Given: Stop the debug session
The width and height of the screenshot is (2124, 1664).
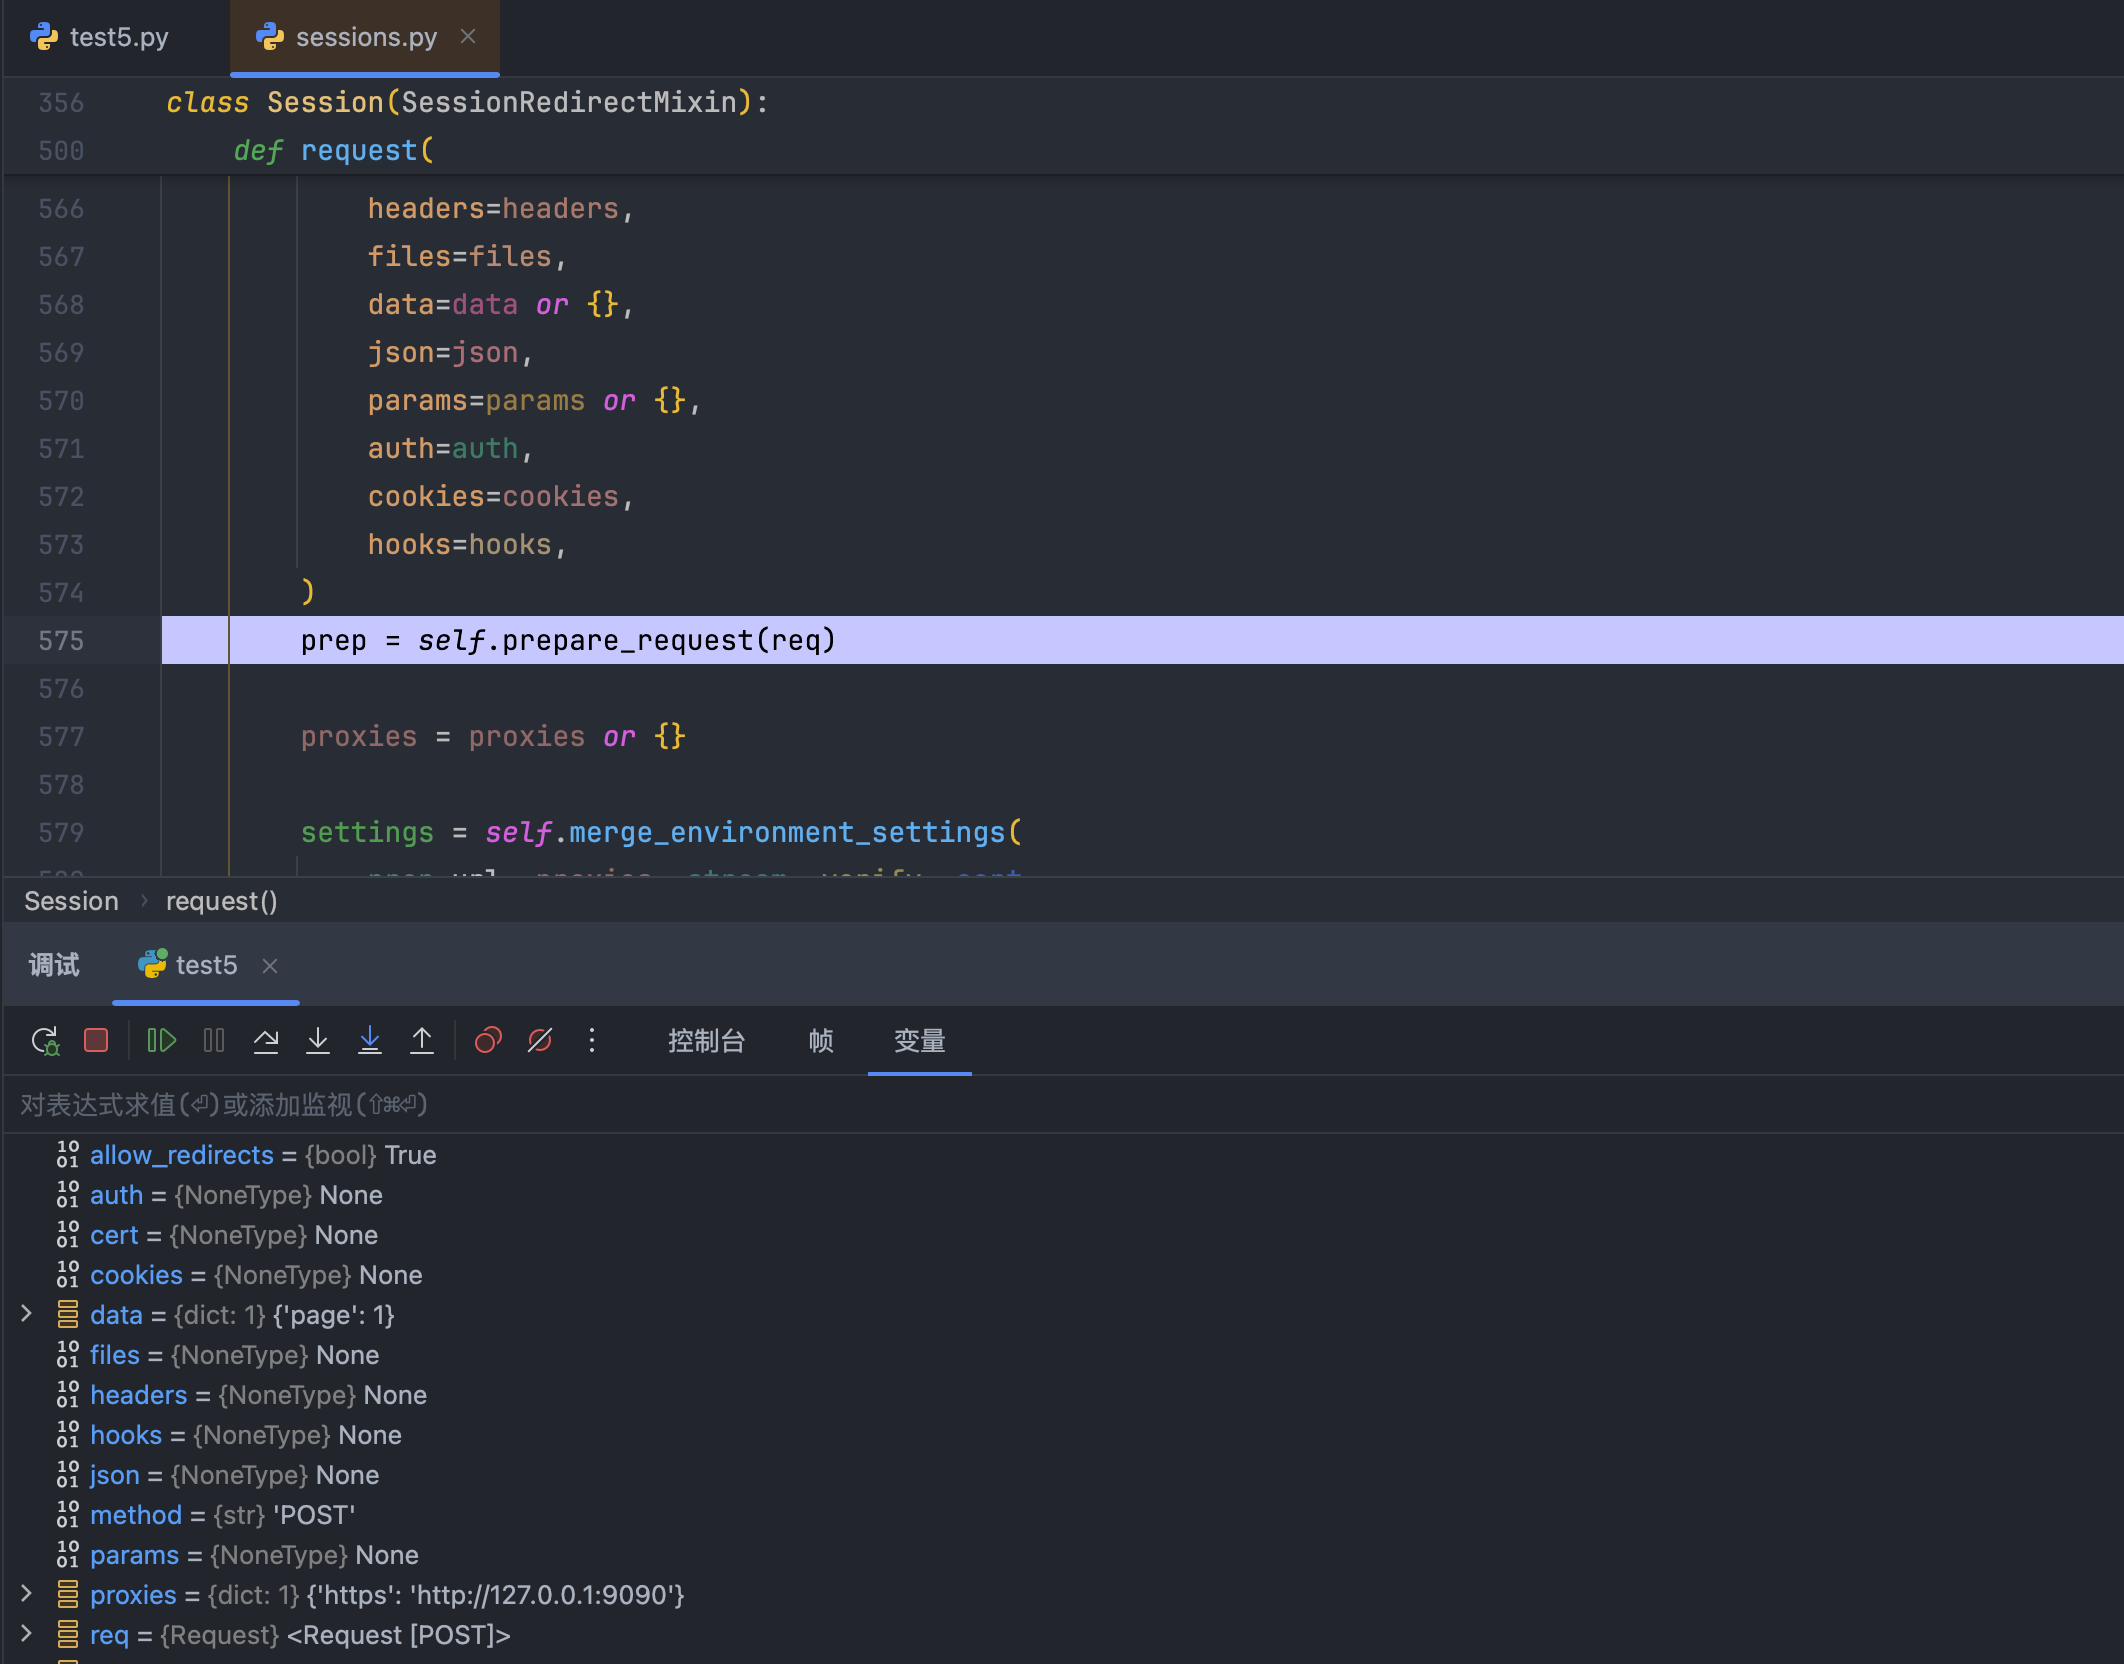Looking at the screenshot, I should tap(96, 1041).
